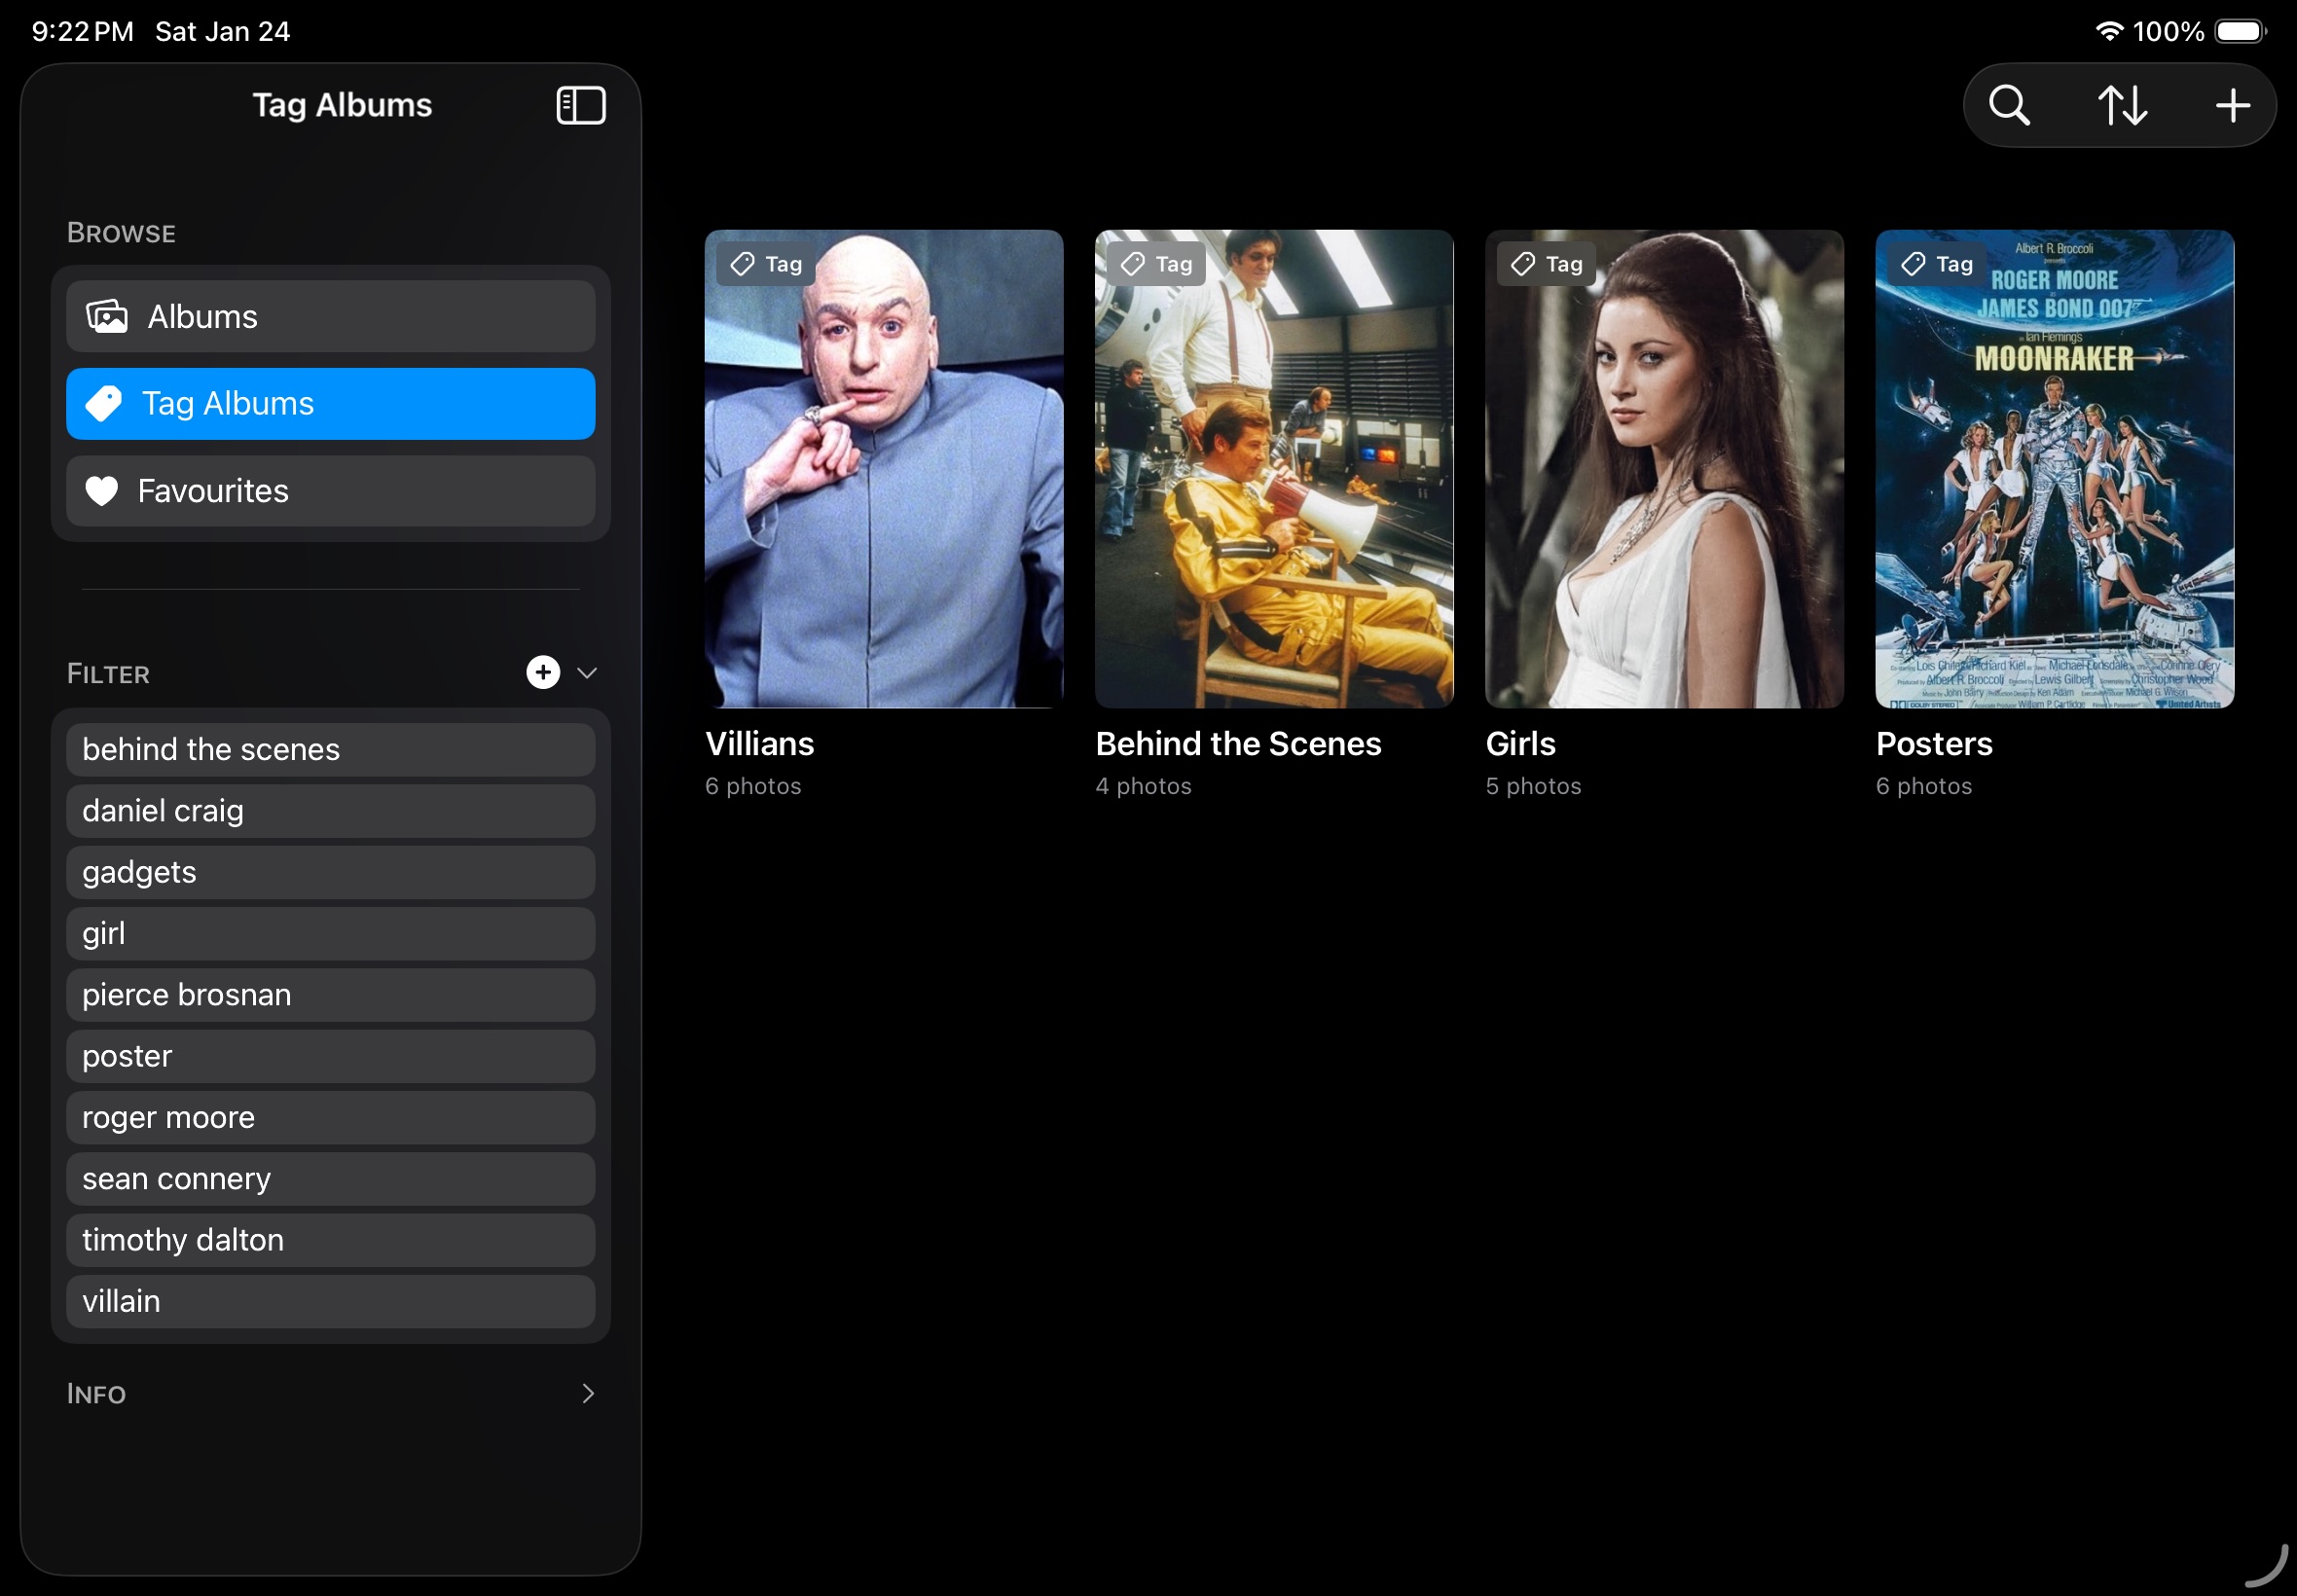Viewport: 2297px width, 1596px height.
Task: Filter by the 'villain' tag
Action: pyautogui.click(x=330, y=1301)
